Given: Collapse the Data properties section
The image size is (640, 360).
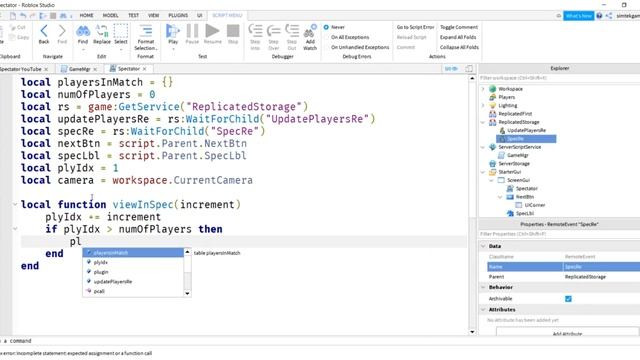Looking at the screenshot, I should (483, 246).
